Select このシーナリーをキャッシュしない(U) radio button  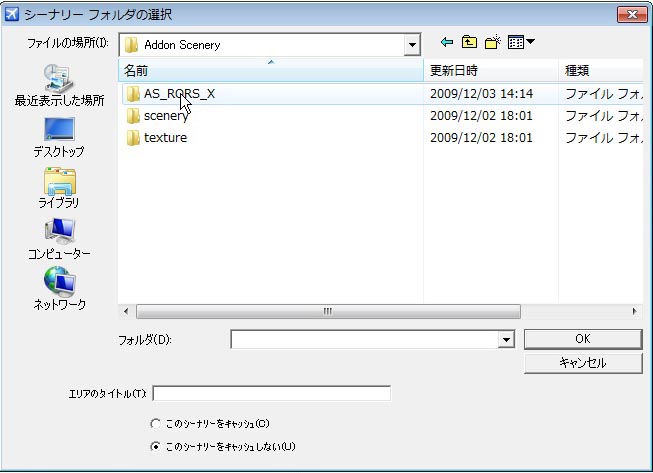[x=155, y=447]
